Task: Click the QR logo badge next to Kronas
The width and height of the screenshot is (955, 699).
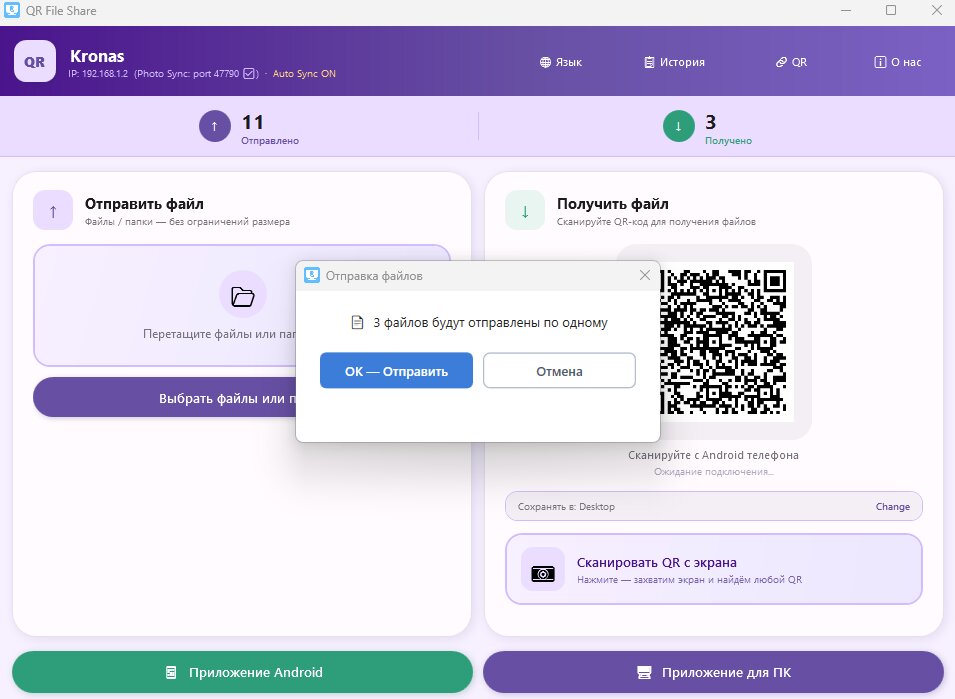Action: (x=35, y=61)
